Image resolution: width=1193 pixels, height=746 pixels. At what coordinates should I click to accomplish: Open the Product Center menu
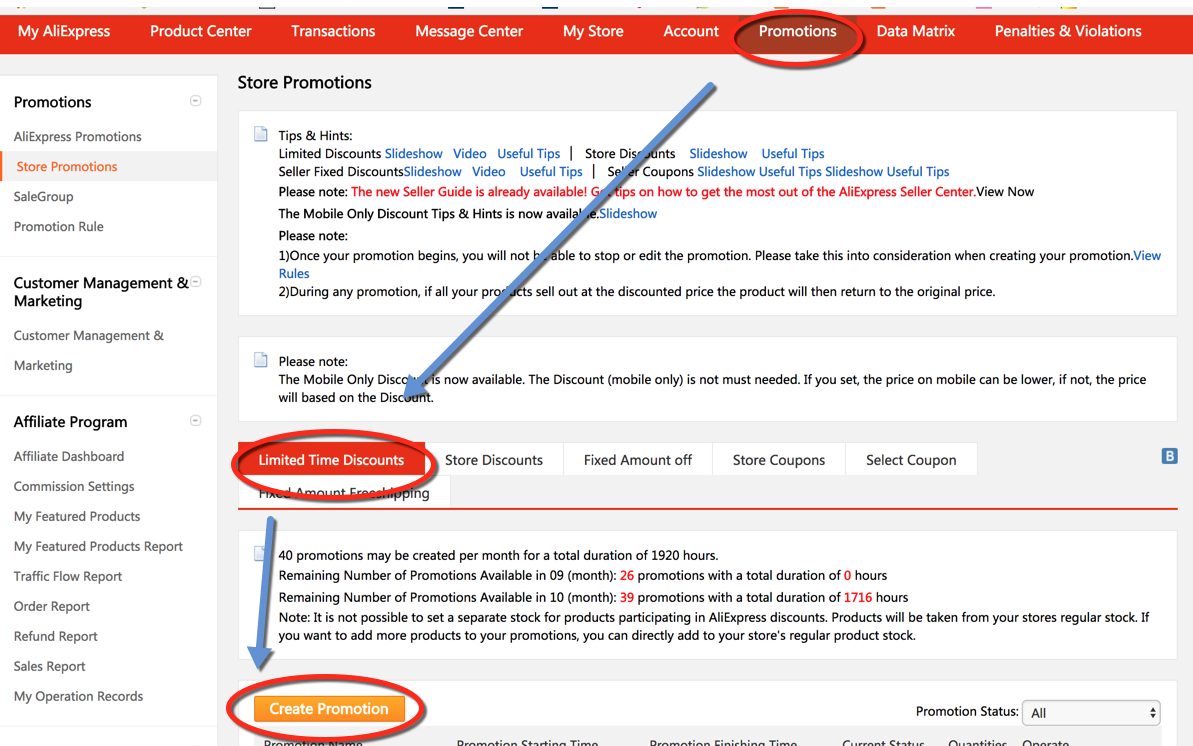click(x=201, y=31)
